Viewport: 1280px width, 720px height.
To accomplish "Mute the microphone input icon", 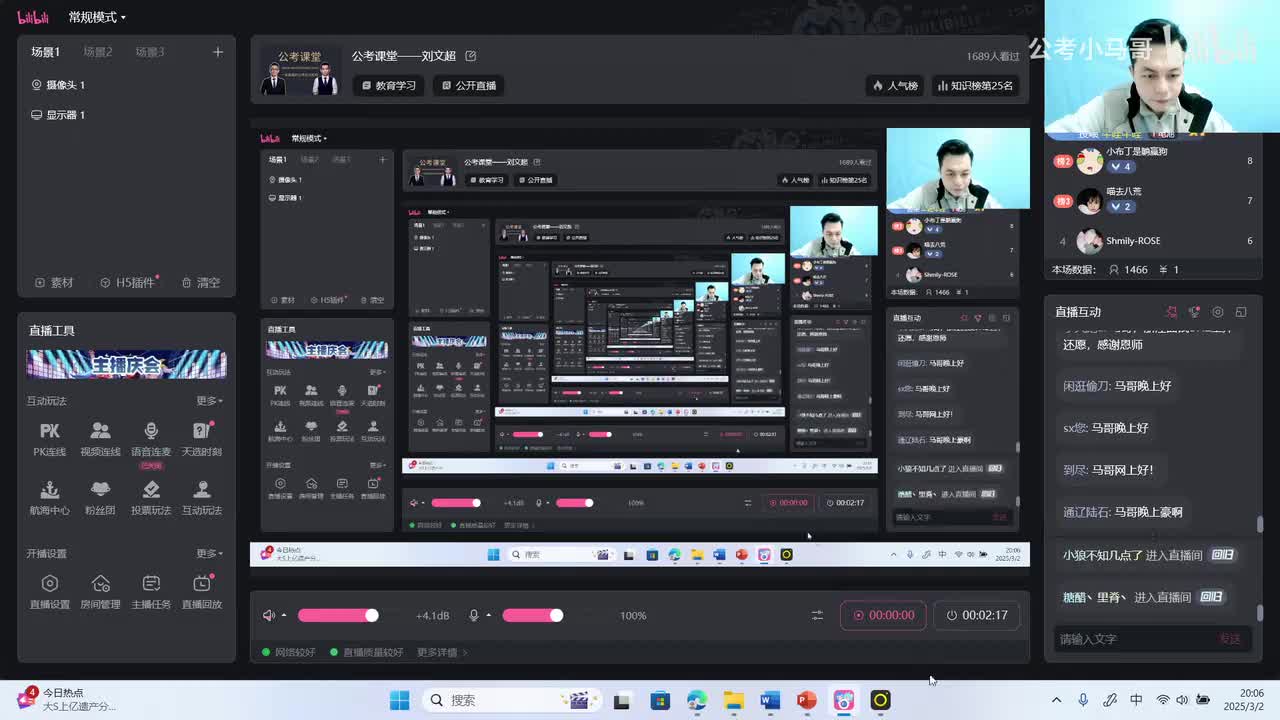I will tap(474, 615).
